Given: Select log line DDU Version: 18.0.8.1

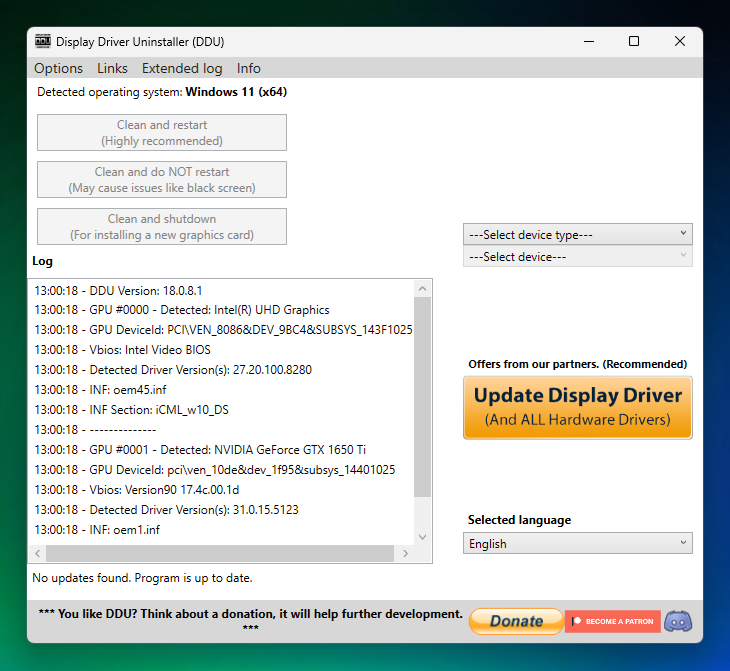Looking at the screenshot, I should pyautogui.click(x=118, y=291).
